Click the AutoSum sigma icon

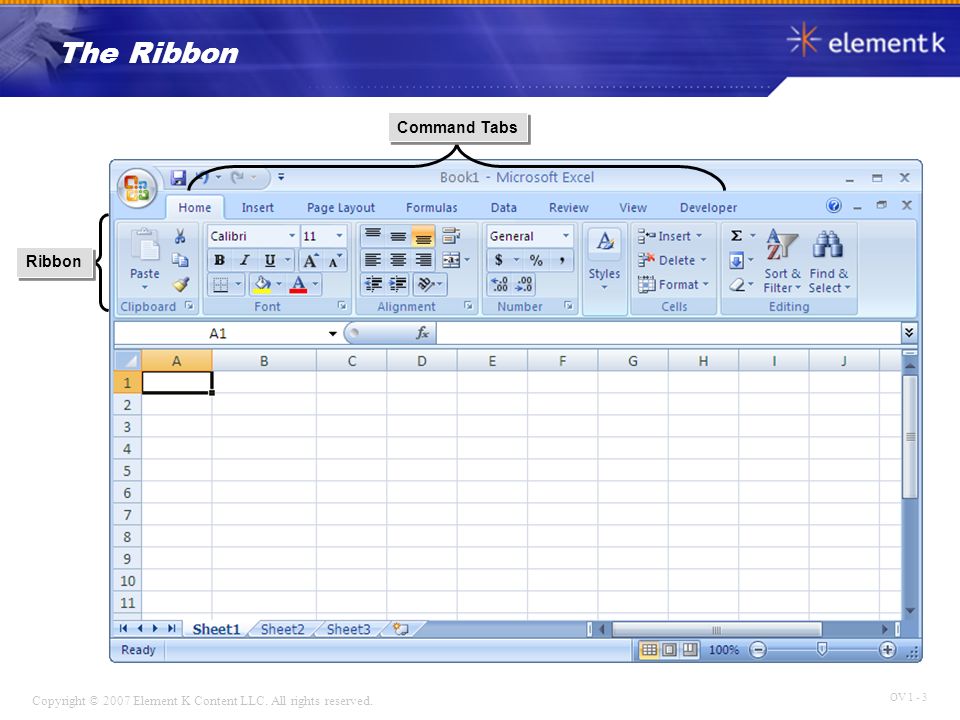click(737, 236)
